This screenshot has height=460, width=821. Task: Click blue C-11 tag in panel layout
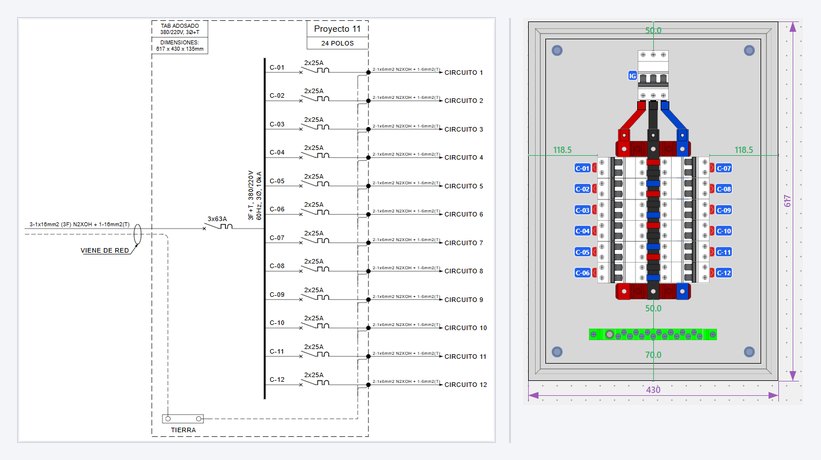[724, 252]
